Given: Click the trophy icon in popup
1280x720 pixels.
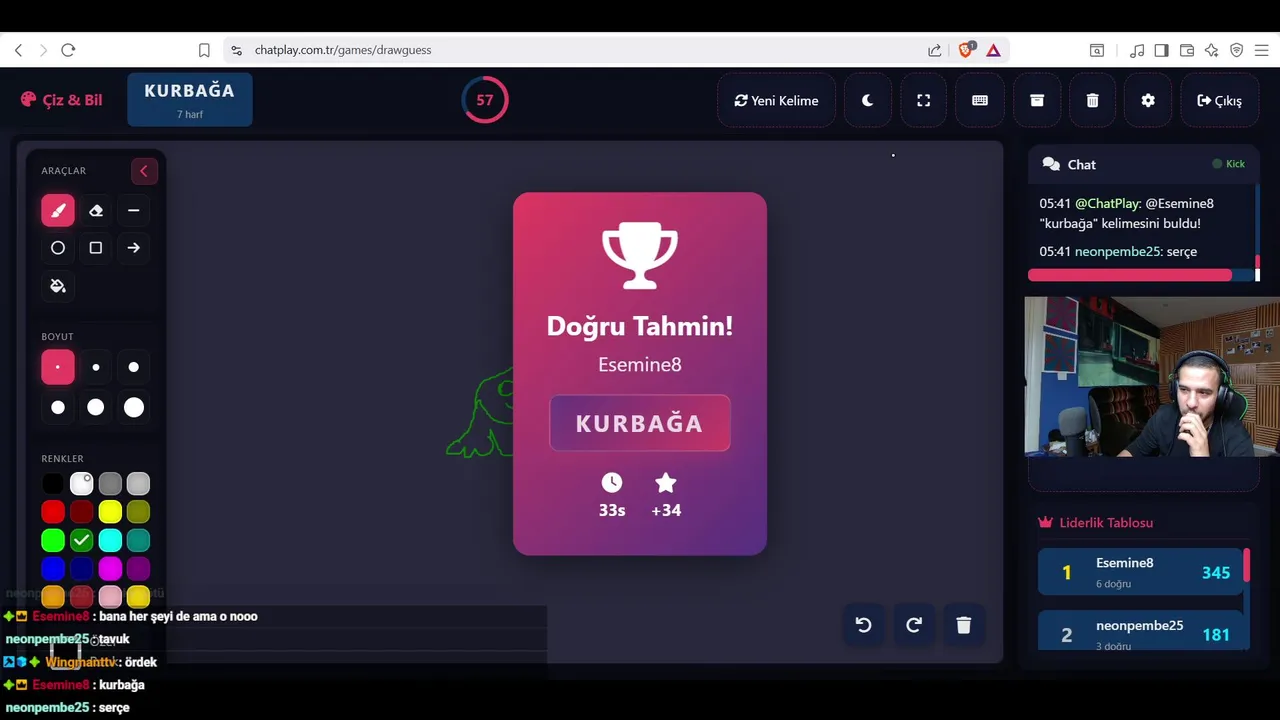Looking at the screenshot, I should pos(640,257).
